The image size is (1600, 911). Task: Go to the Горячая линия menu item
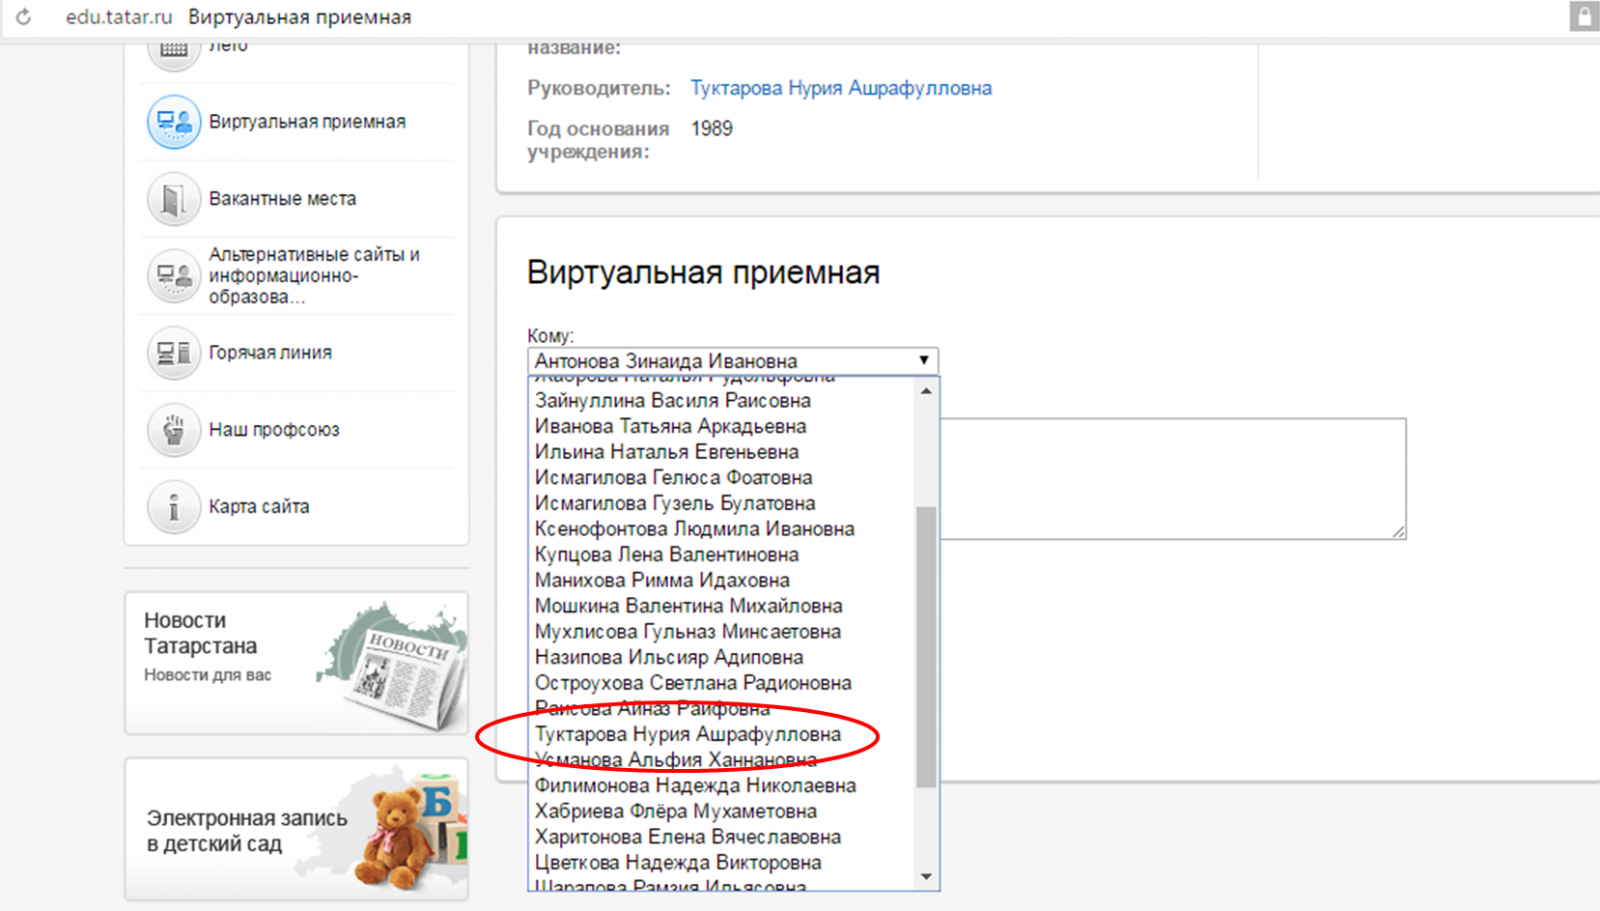(x=270, y=353)
